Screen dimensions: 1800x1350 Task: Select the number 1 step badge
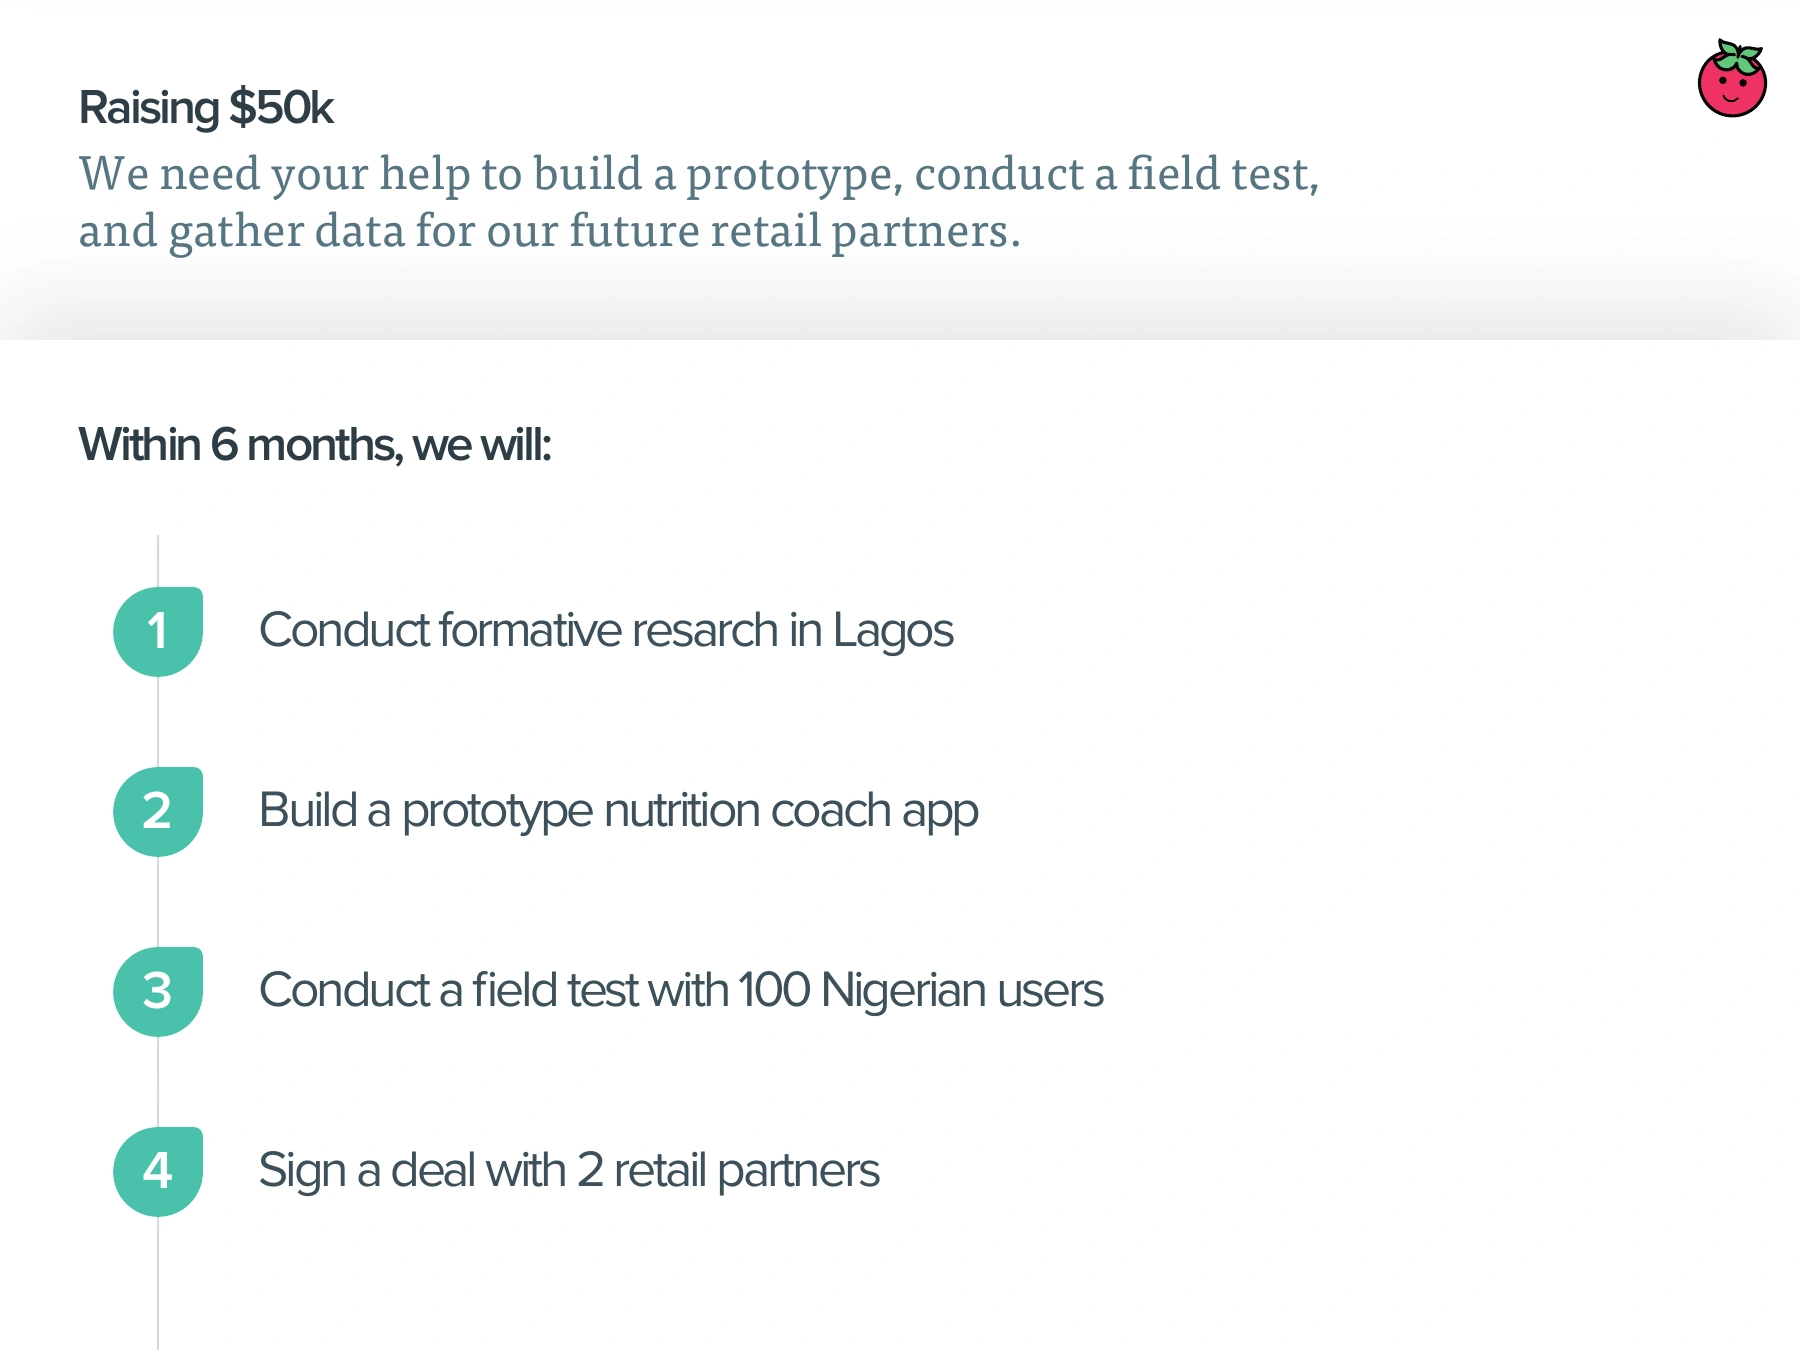click(x=158, y=631)
